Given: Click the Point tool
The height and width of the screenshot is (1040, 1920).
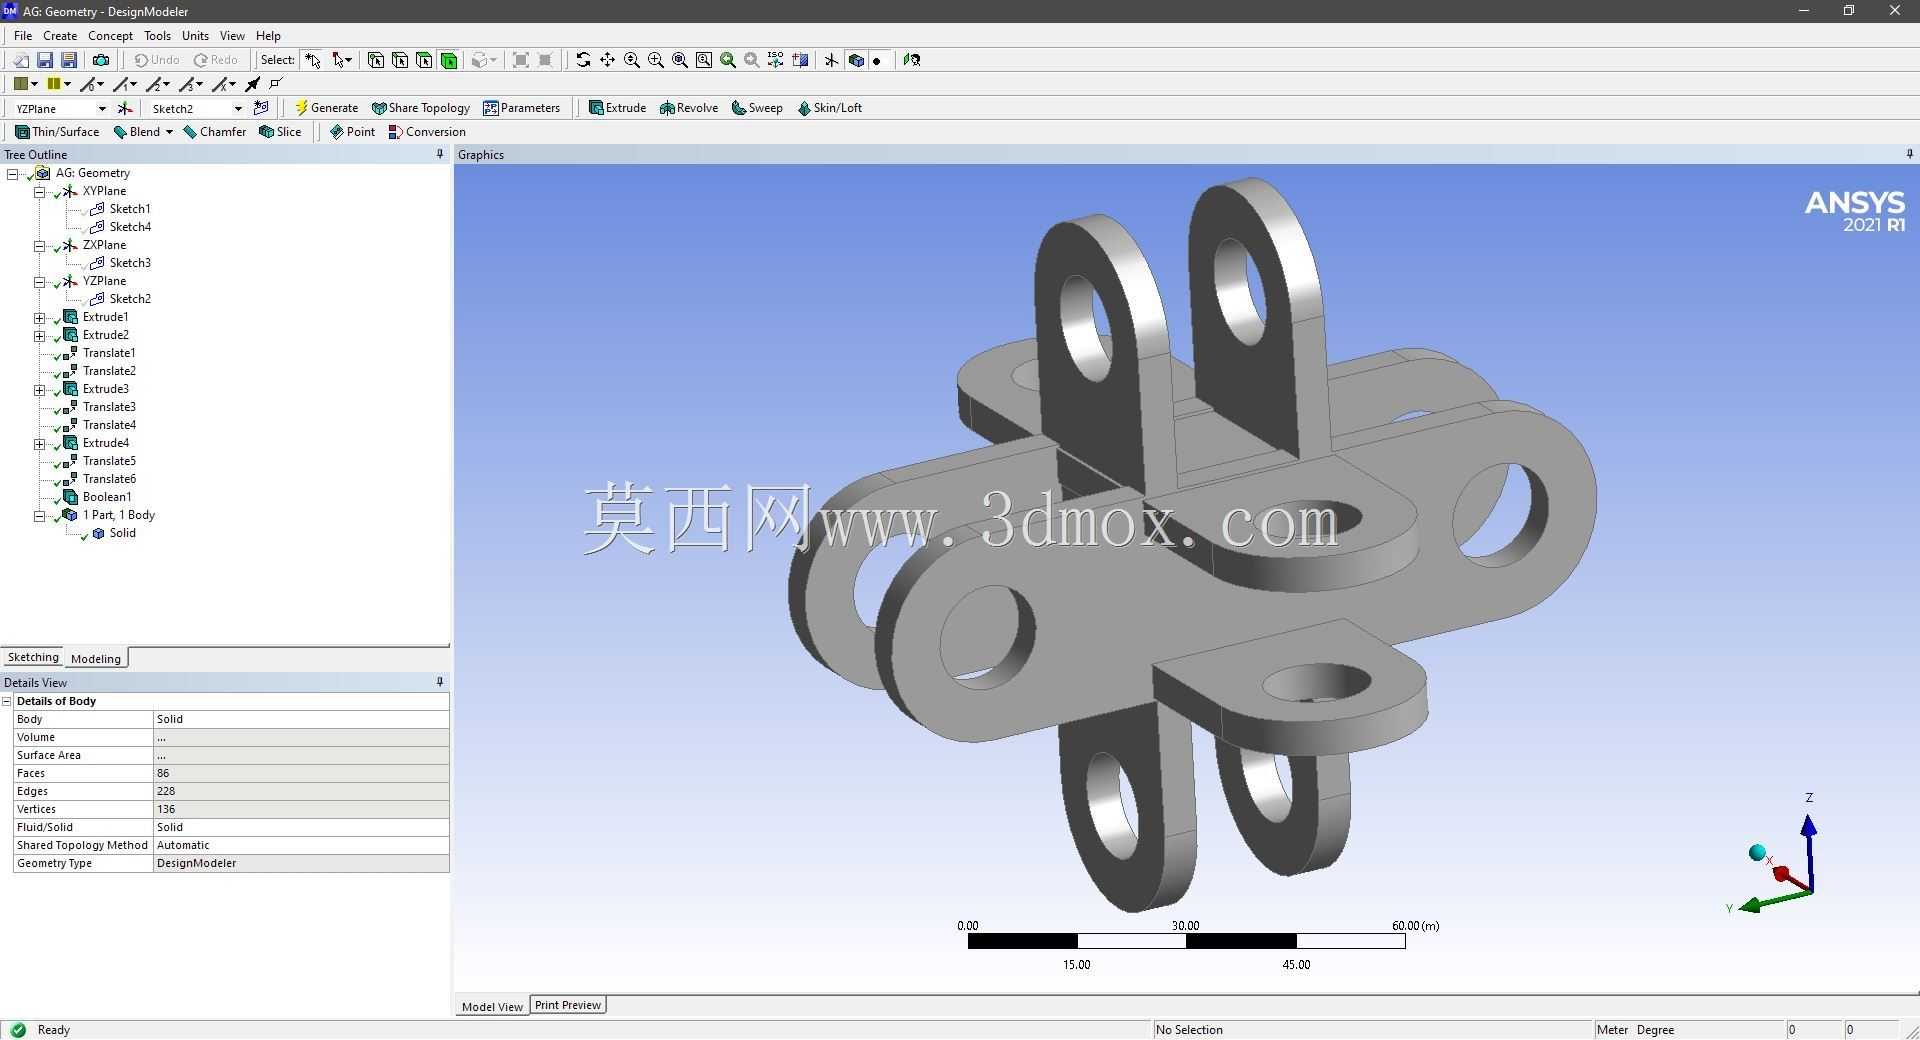Looking at the screenshot, I should (x=352, y=132).
